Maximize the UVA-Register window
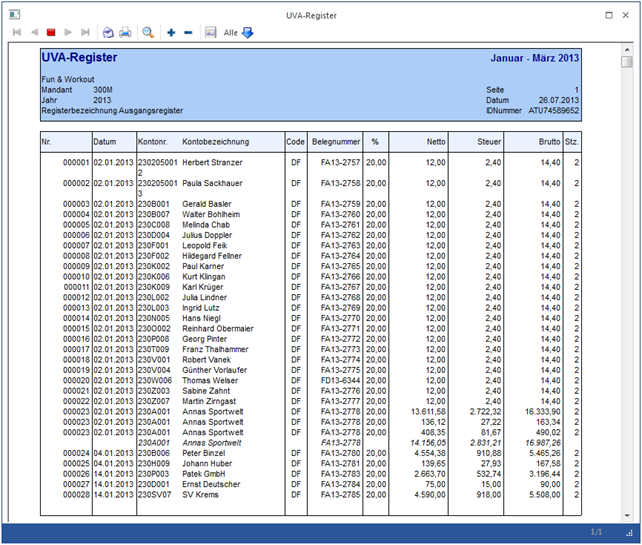This screenshot has height=545, width=642. (610, 16)
